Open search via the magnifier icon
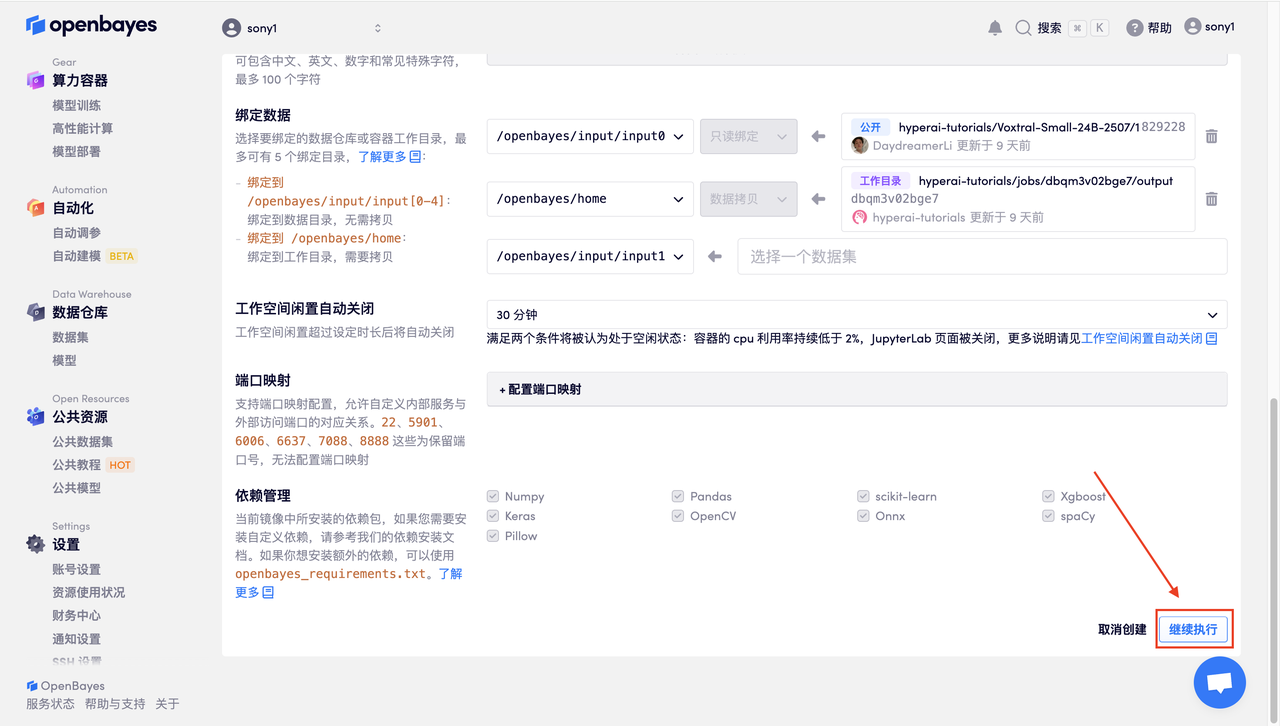1280x726 pixels. [1022, 27]
